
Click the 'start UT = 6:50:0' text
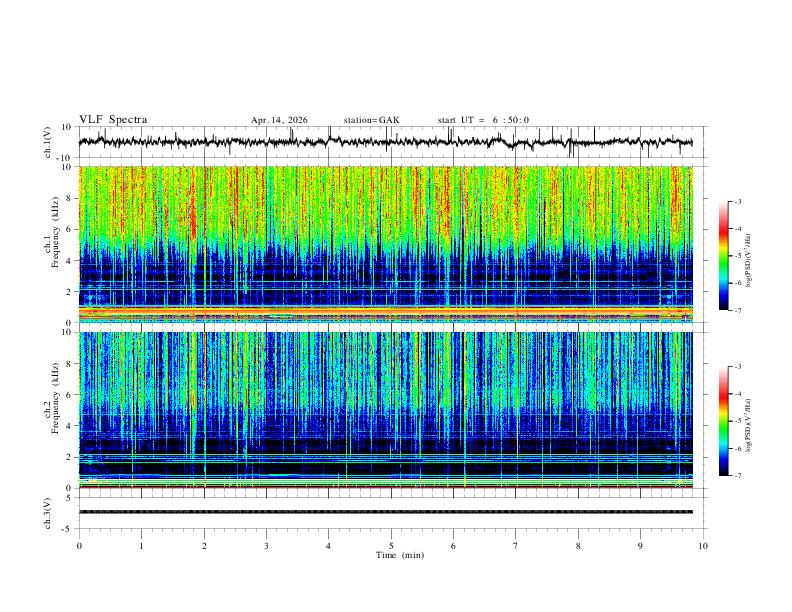[x=483, y=120]
